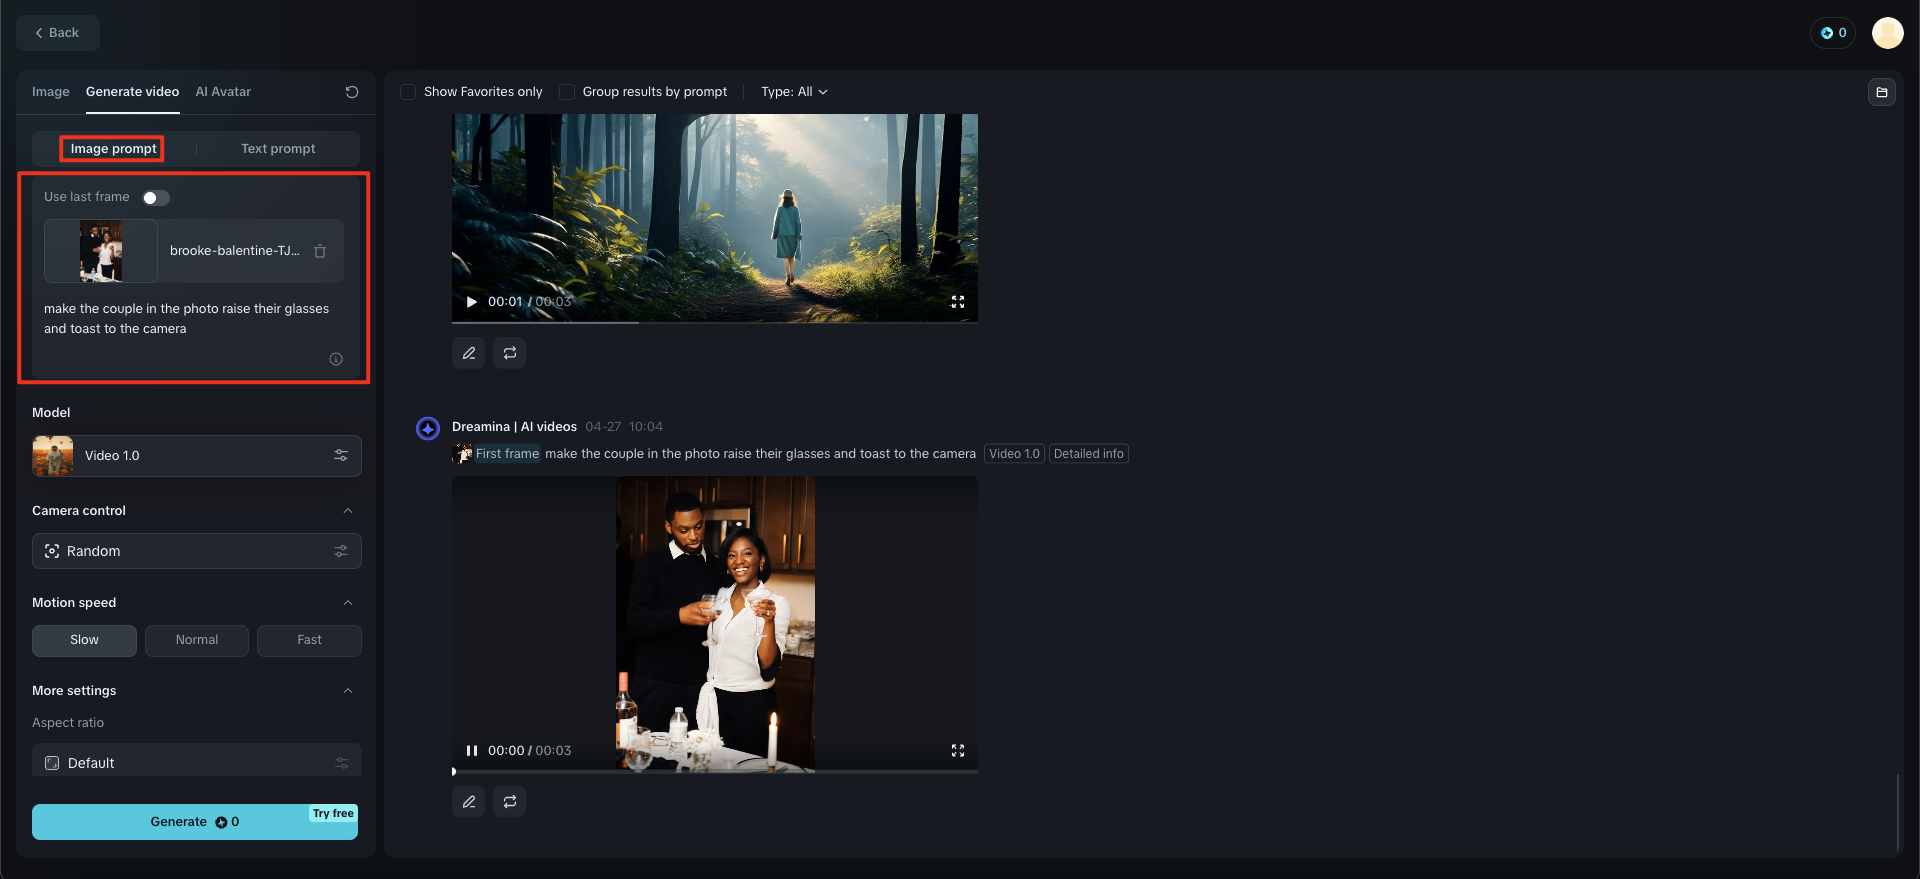Switch to the AI Avatar tab
Image resolution: width=1920 pixels, height=879 pixels.
[223, 92]
